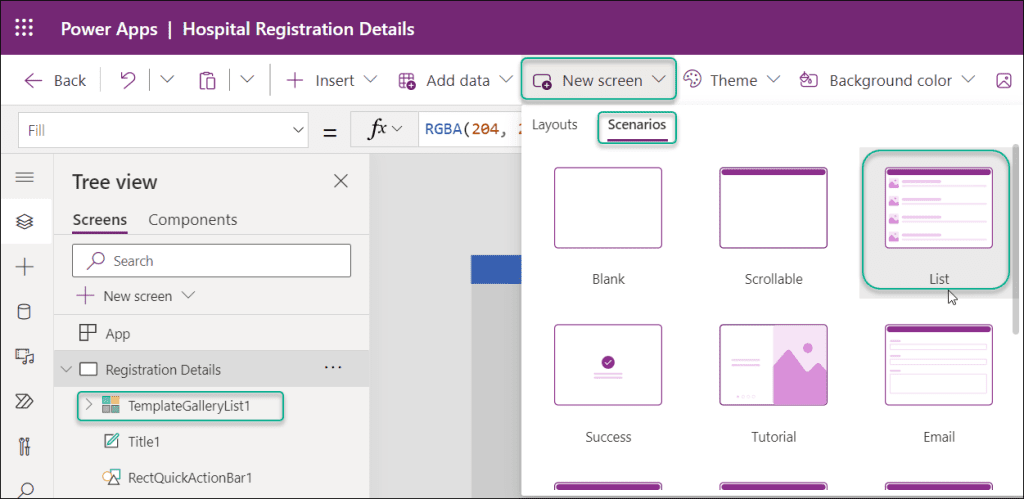
Task: Switch to the Components tab
Action: tap(193, 219)
